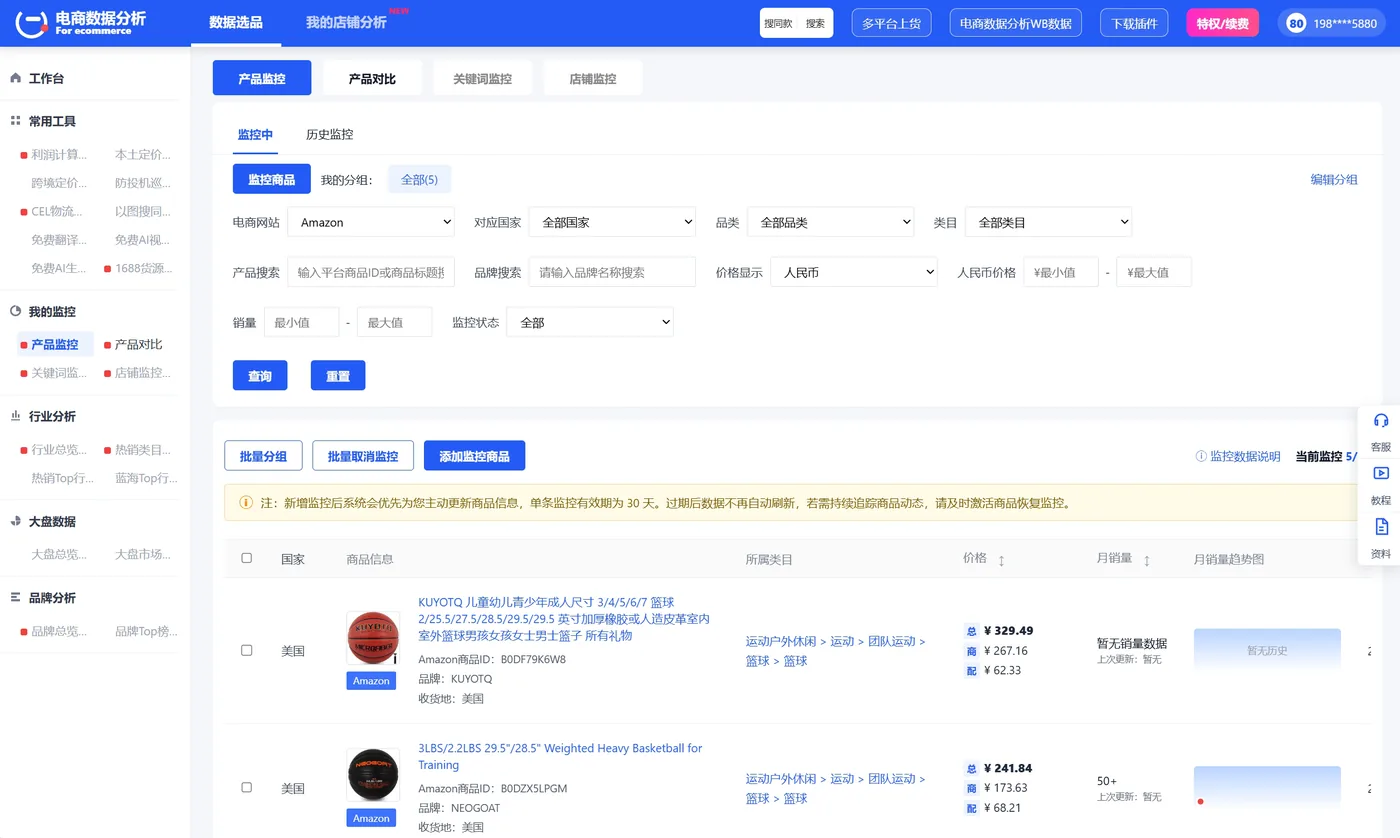
Task: Click the 我的监控 pie icon
Action: tap(15, 312)
